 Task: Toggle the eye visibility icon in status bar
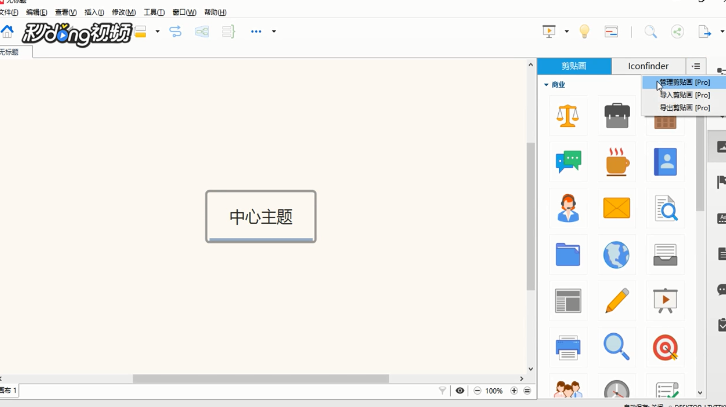click(460, 391)
